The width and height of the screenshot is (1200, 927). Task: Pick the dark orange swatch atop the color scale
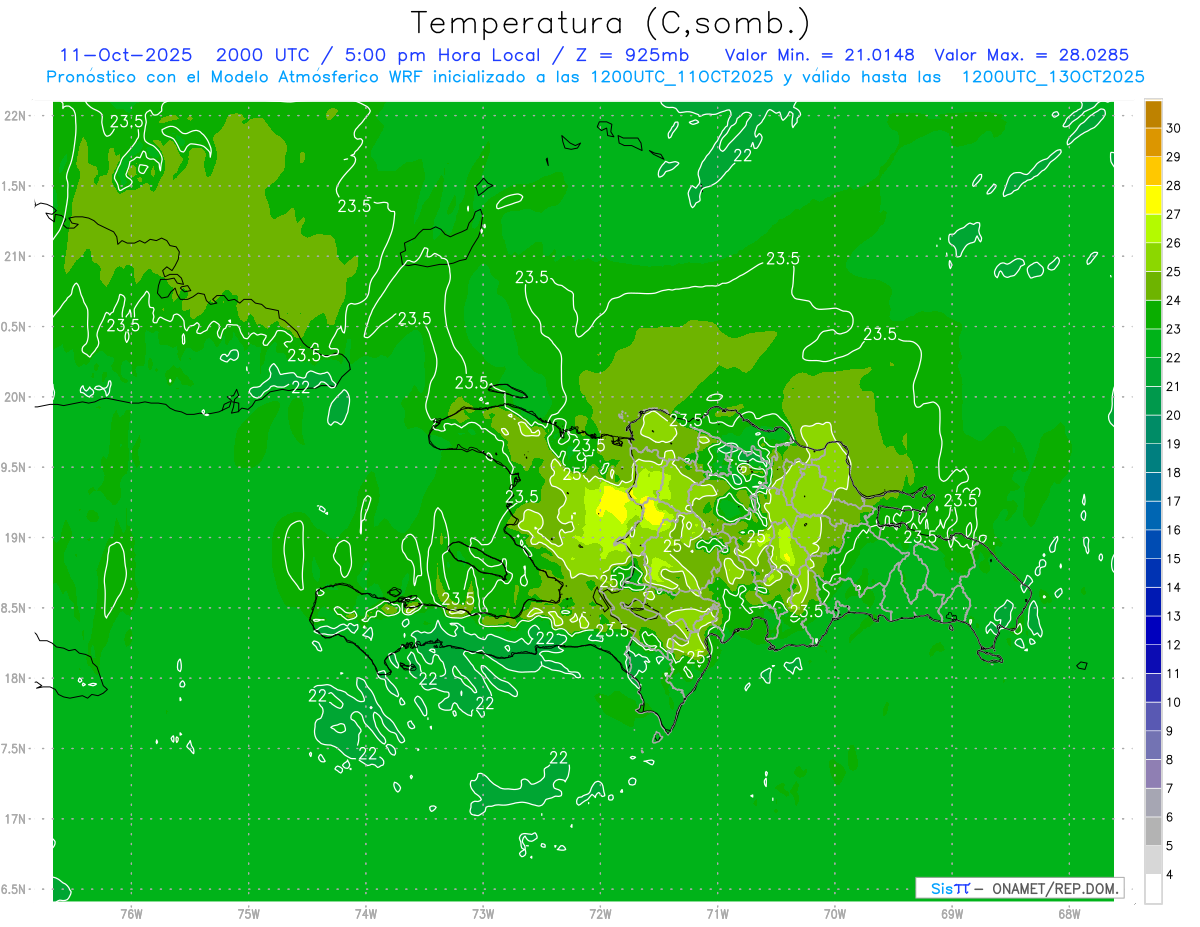(1153, 114)
